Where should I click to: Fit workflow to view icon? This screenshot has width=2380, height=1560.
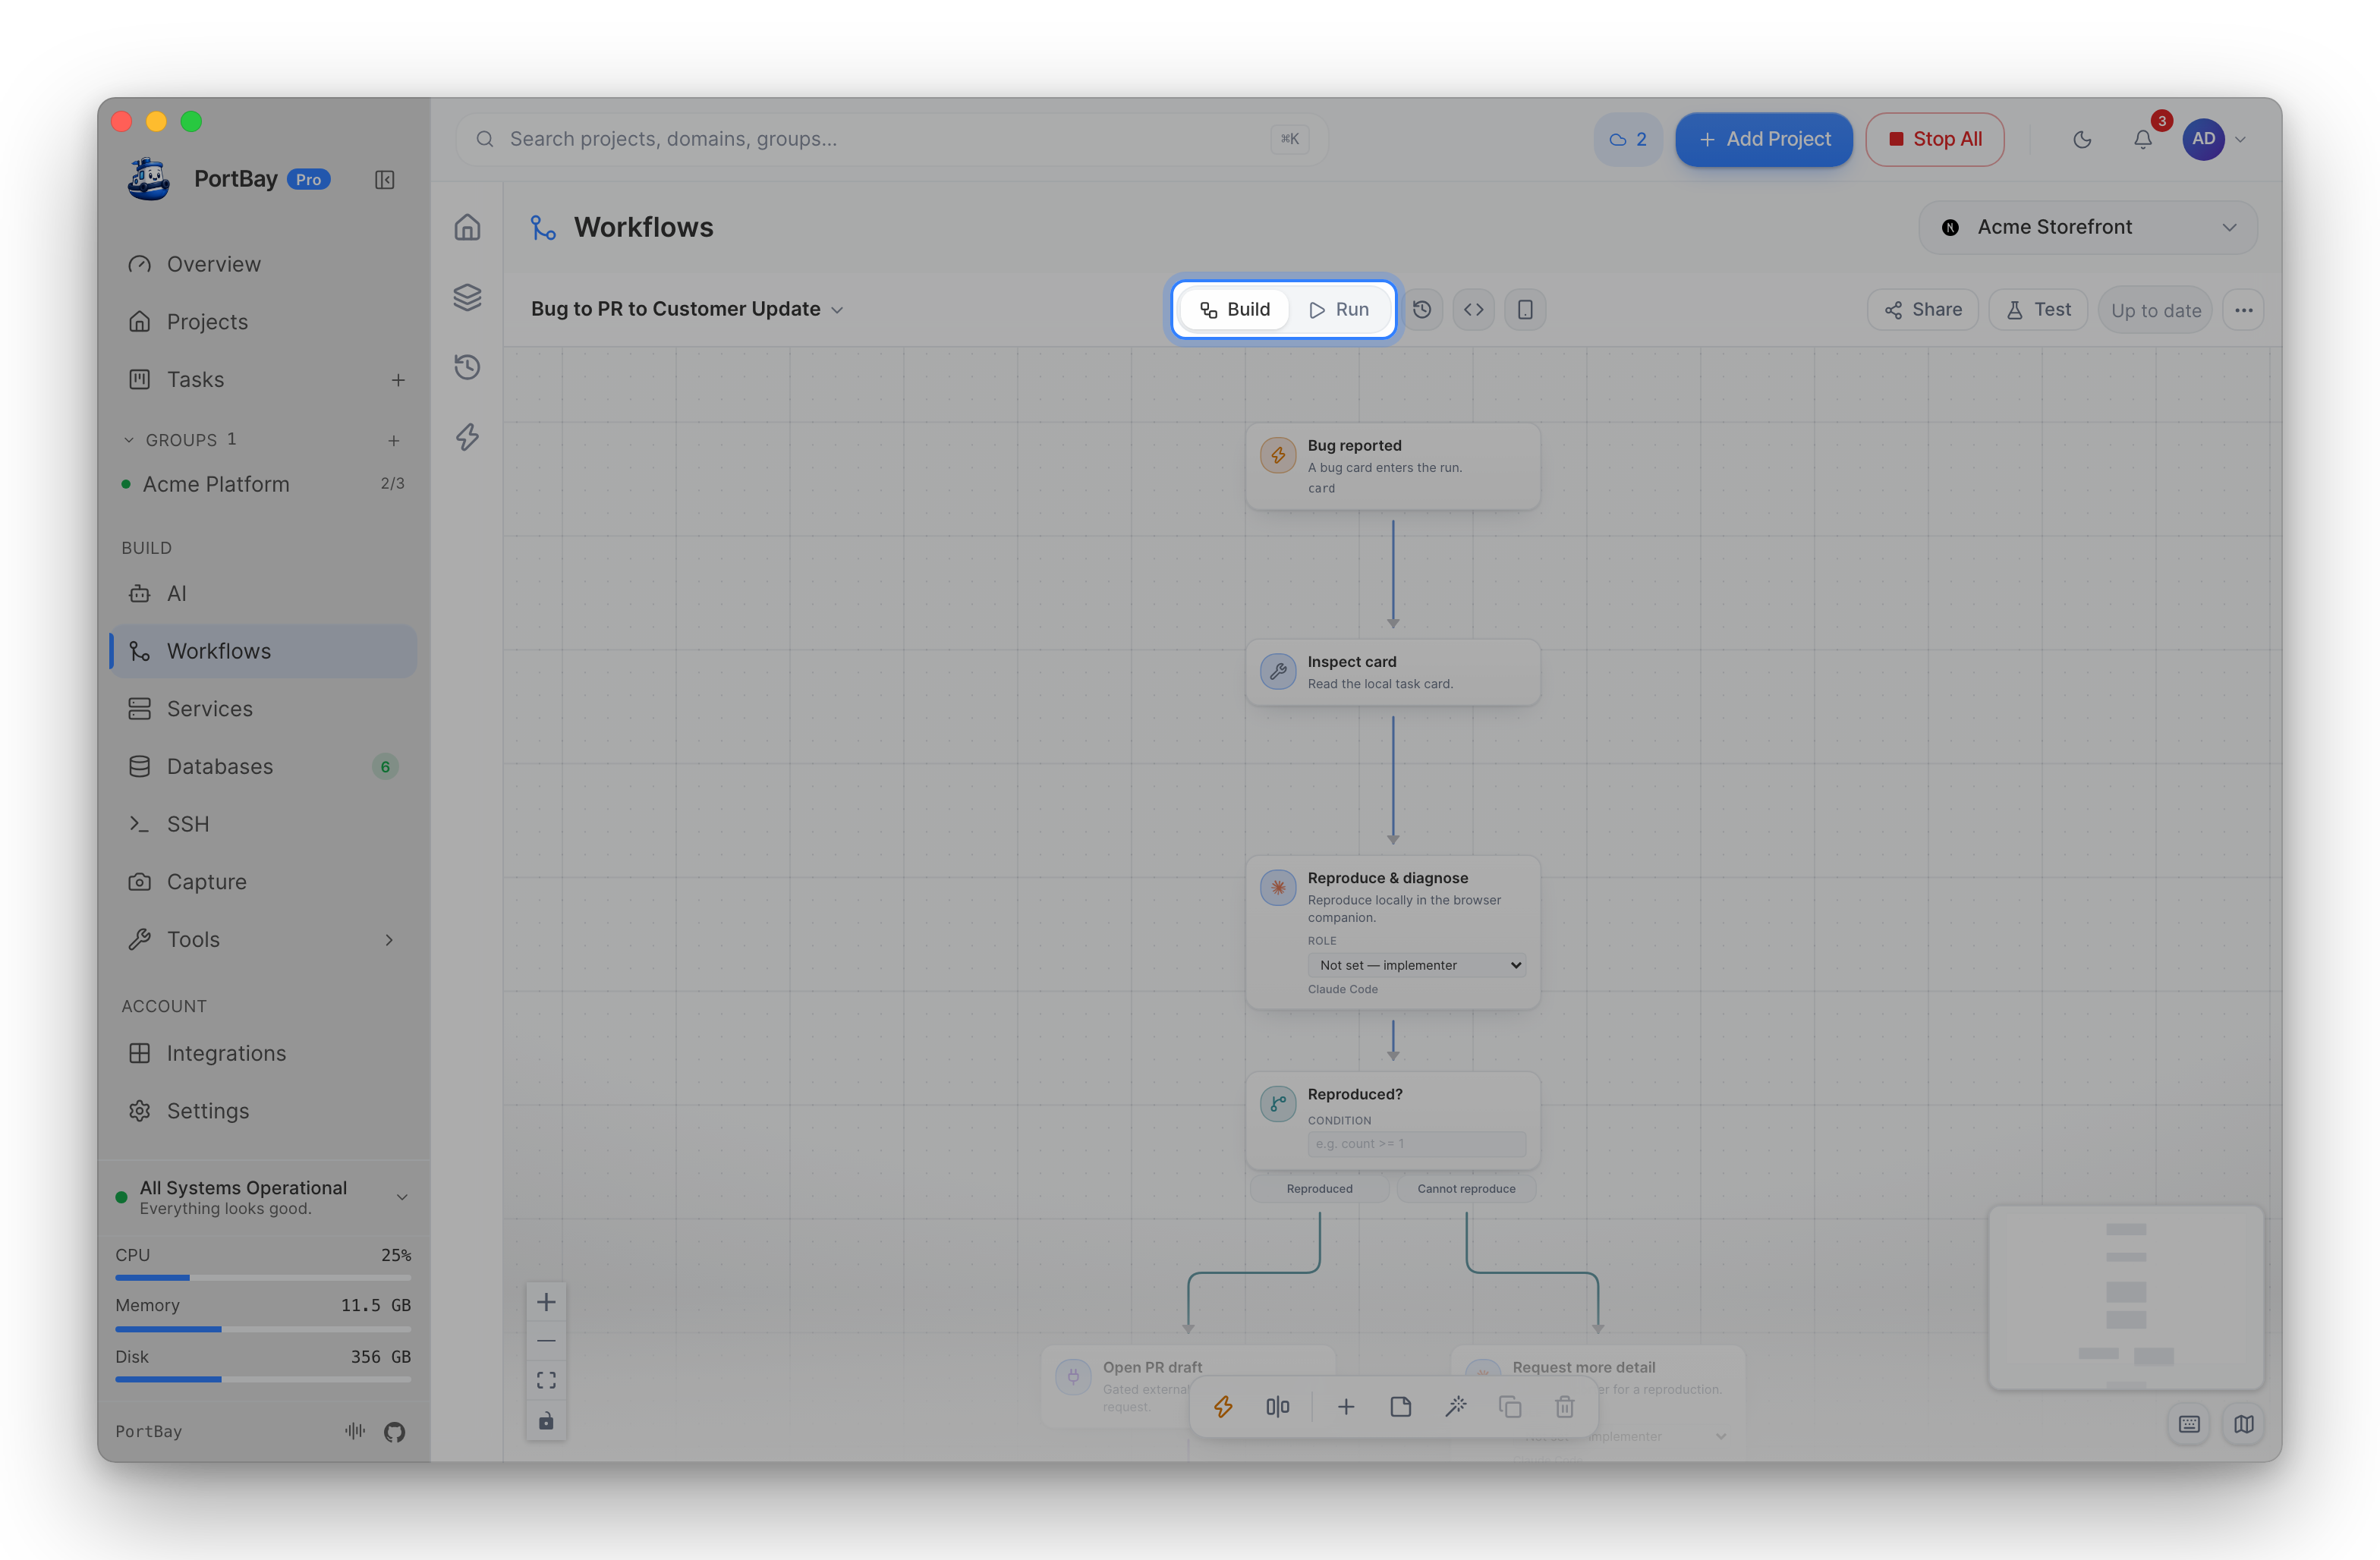[x=546, y=1381]
